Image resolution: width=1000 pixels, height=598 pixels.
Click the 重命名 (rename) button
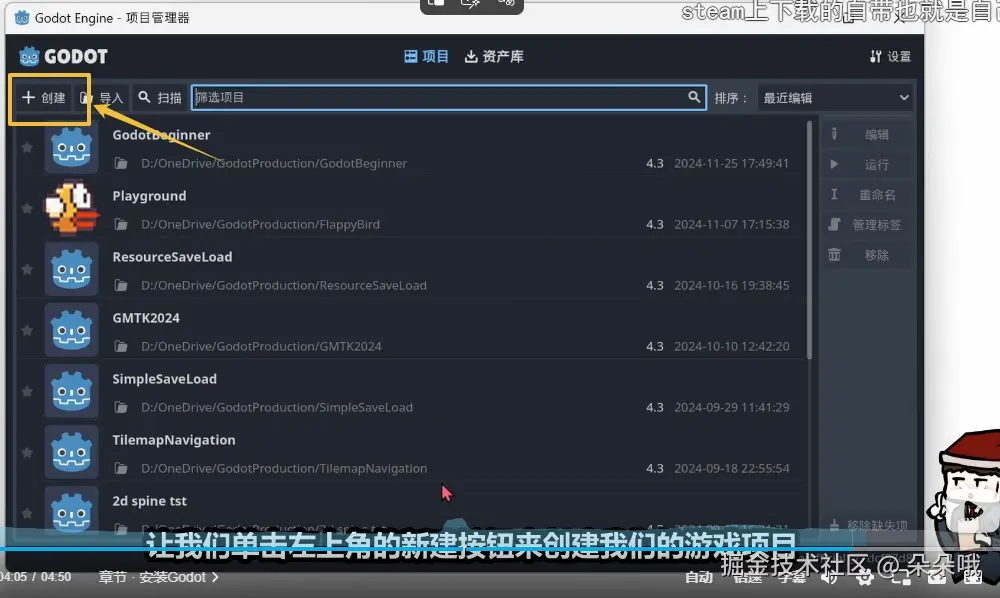coord(867,194)
